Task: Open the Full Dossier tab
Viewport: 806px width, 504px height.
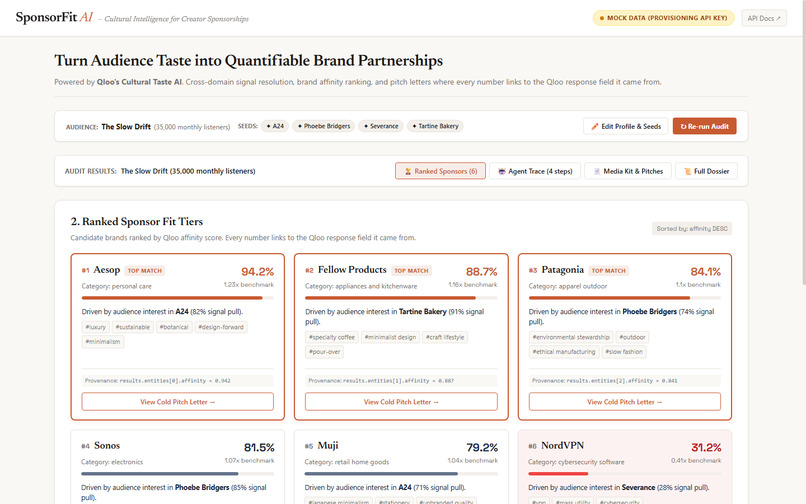Action: click(706, 171)
